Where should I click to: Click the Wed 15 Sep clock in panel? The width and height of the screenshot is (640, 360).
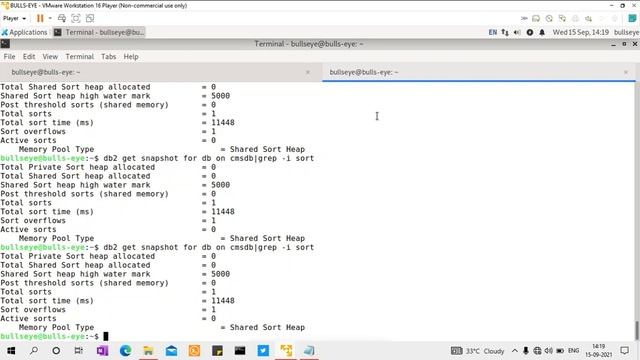[x=581, y=32]
